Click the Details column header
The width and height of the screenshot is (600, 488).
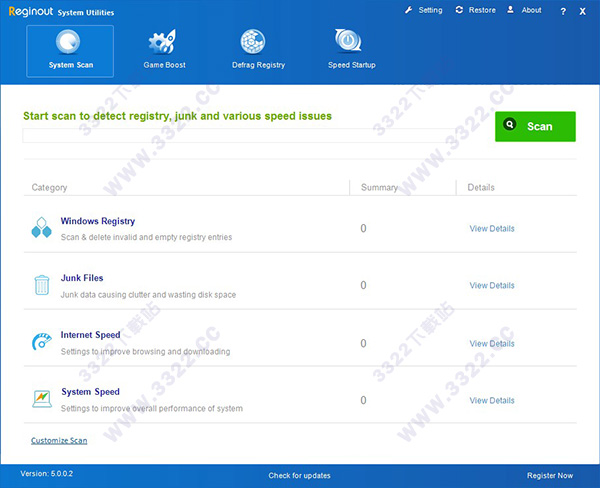[x=481, y=188]
